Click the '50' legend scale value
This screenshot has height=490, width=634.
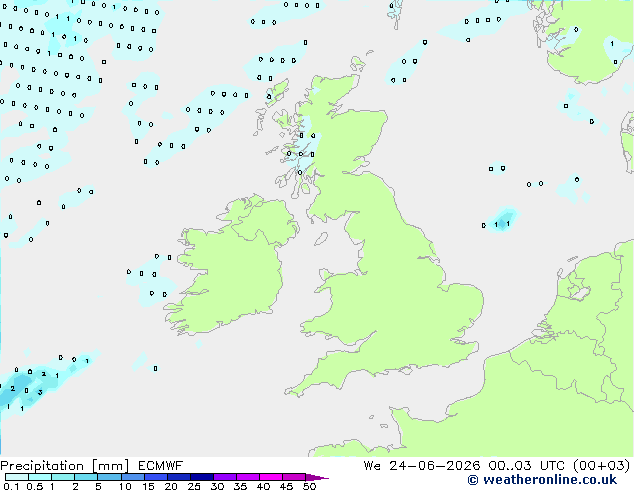(x=309, y=486)
